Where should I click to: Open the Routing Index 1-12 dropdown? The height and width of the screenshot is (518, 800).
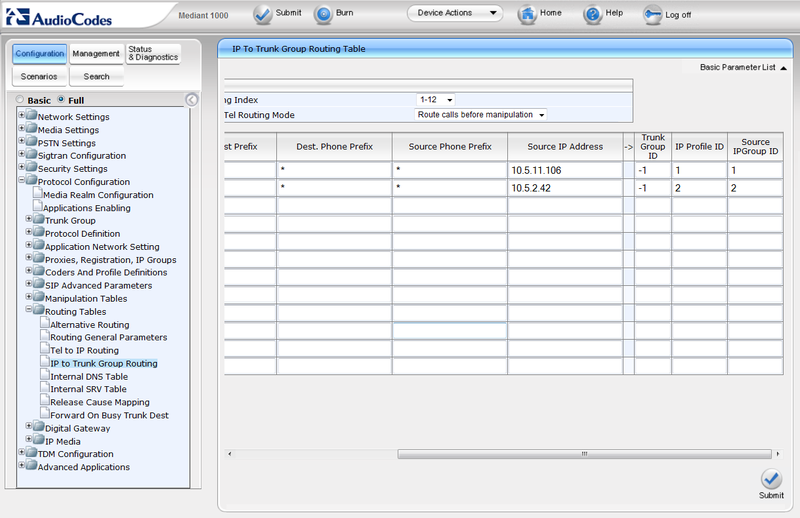[436, 100]
